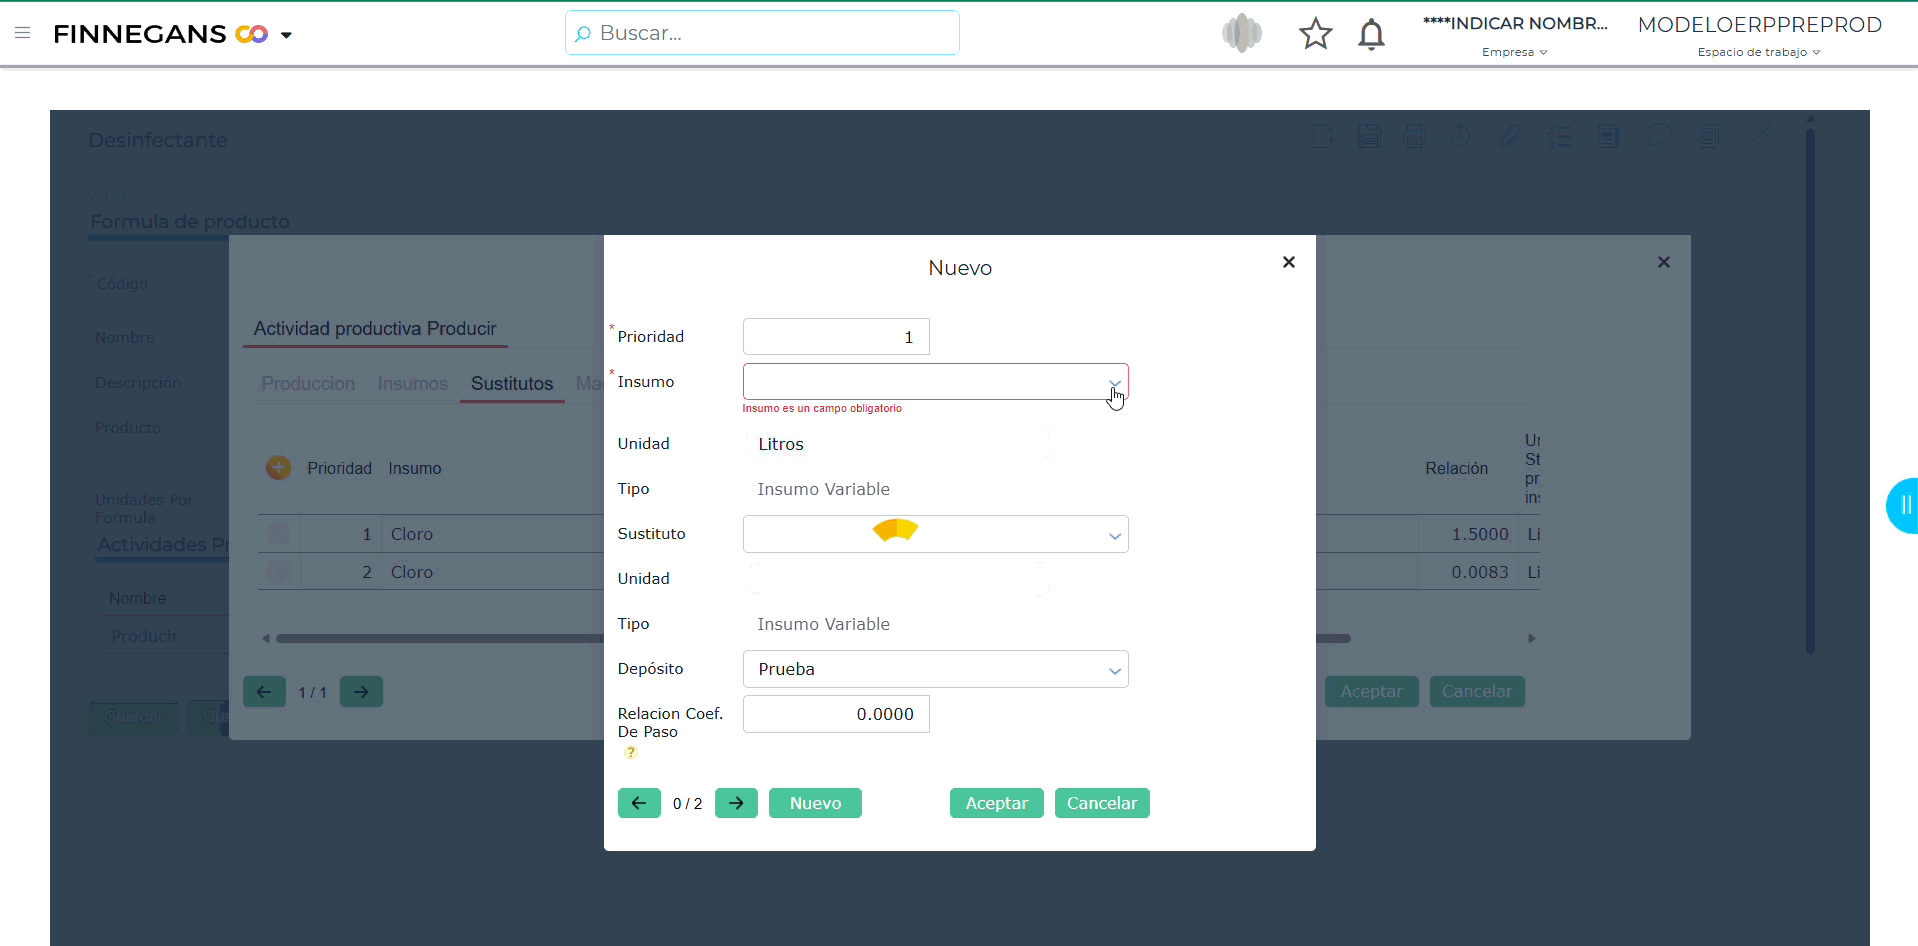Close the Nuevo dialog
The image size is (1918, 946).
click(x=1289, y=262)
